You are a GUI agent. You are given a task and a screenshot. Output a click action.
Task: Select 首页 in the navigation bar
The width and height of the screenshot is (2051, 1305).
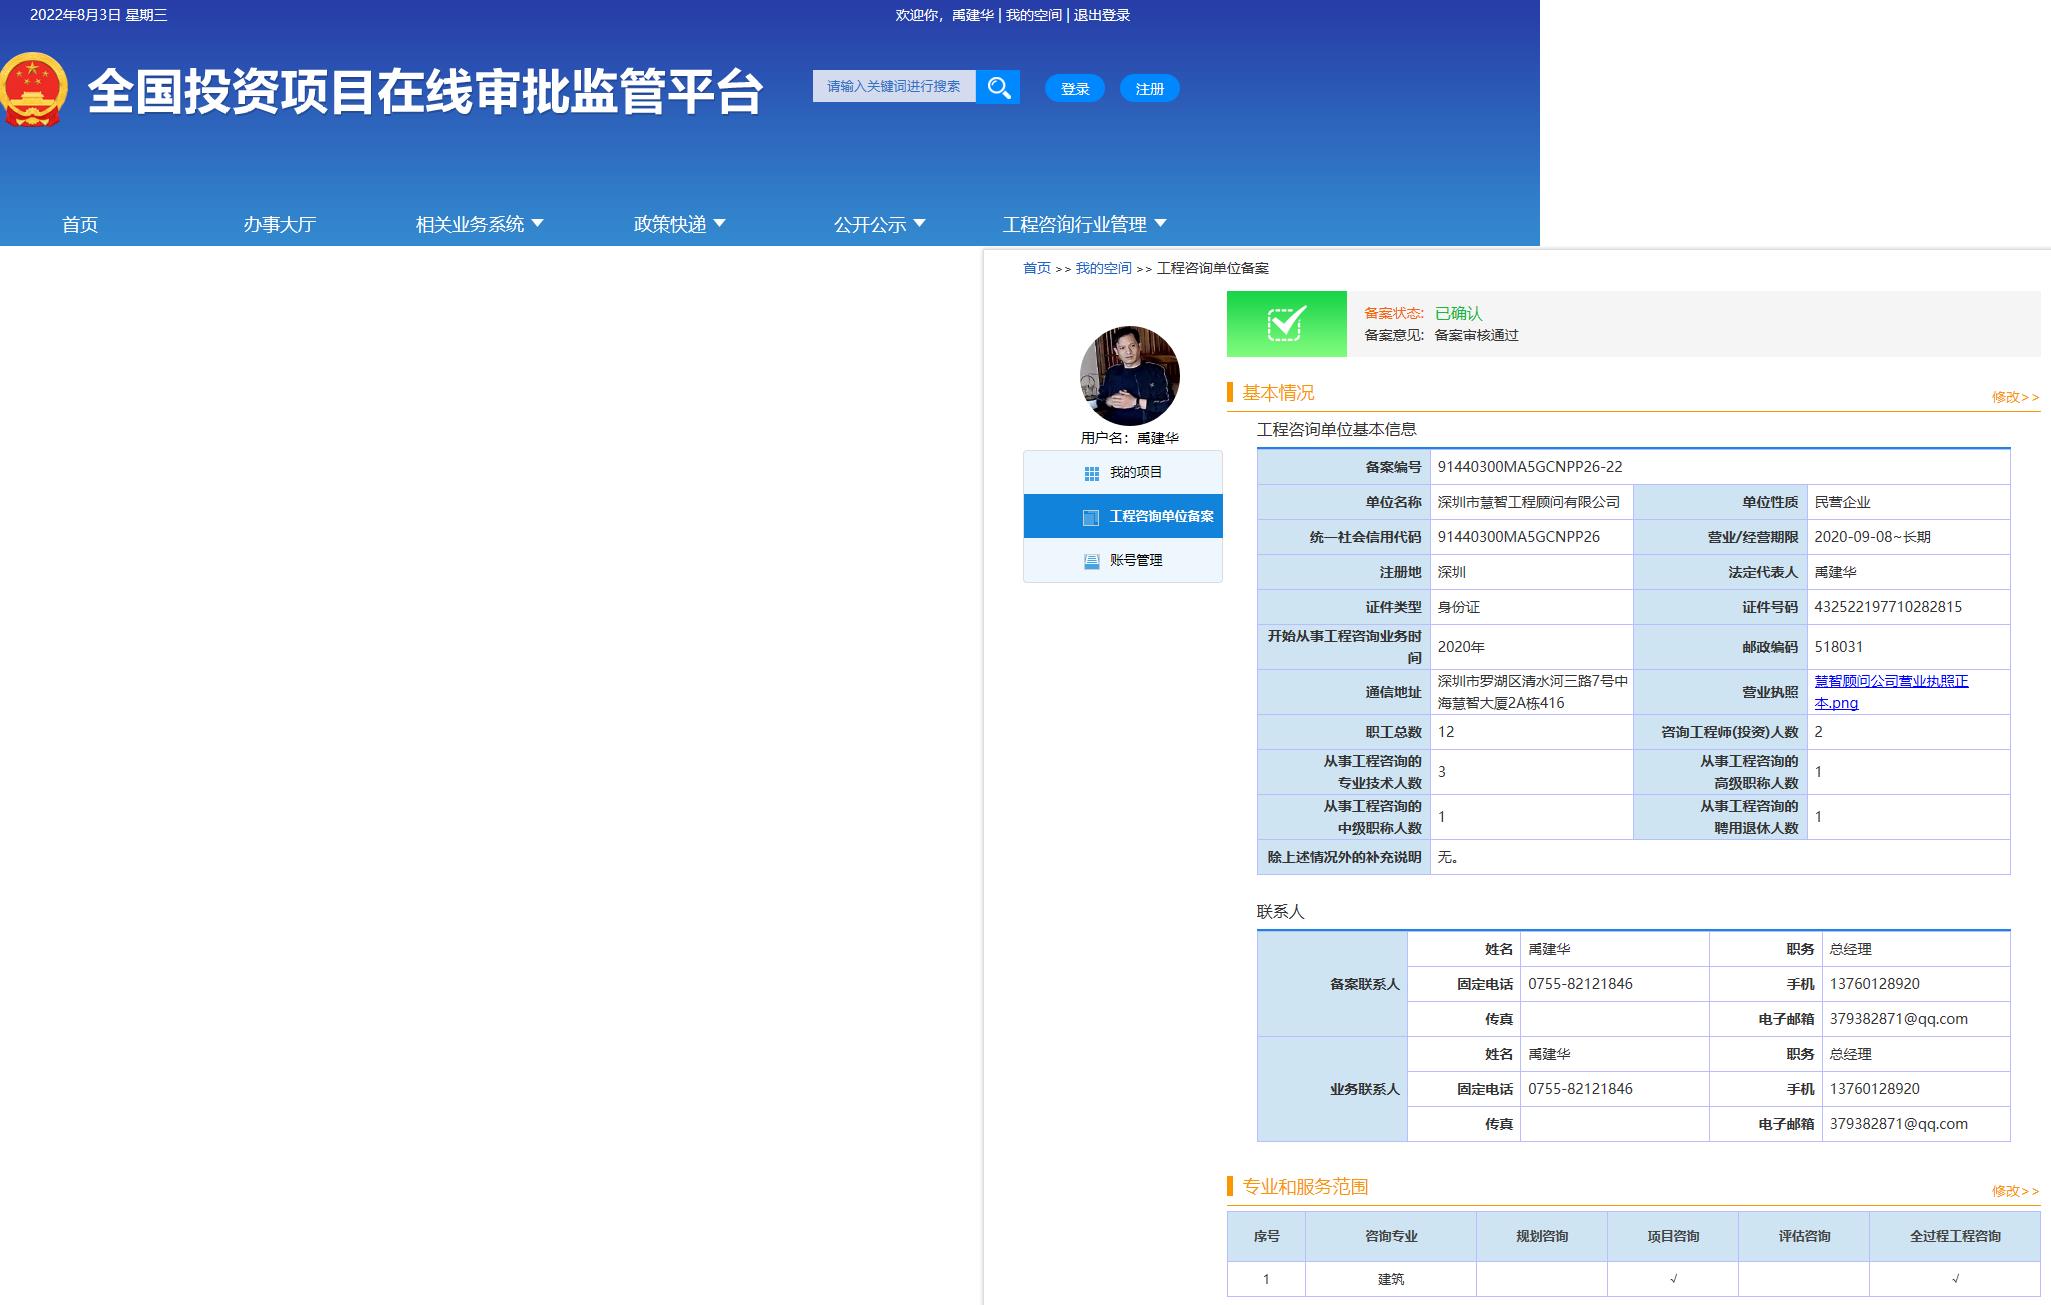[x=81, y=224]
